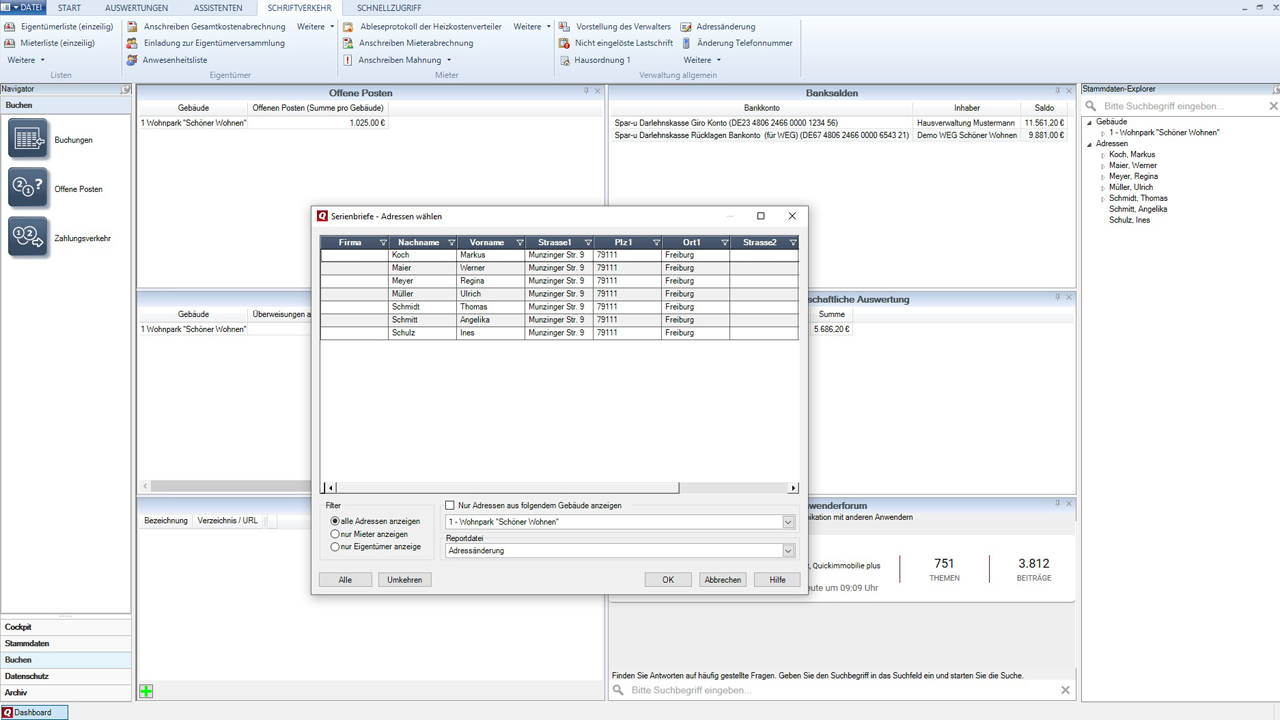Image resolution: width=1280 pixels, height=720 pixels.
Task: Open the Buchungen icon in Navigator
Action: (28, 139)
